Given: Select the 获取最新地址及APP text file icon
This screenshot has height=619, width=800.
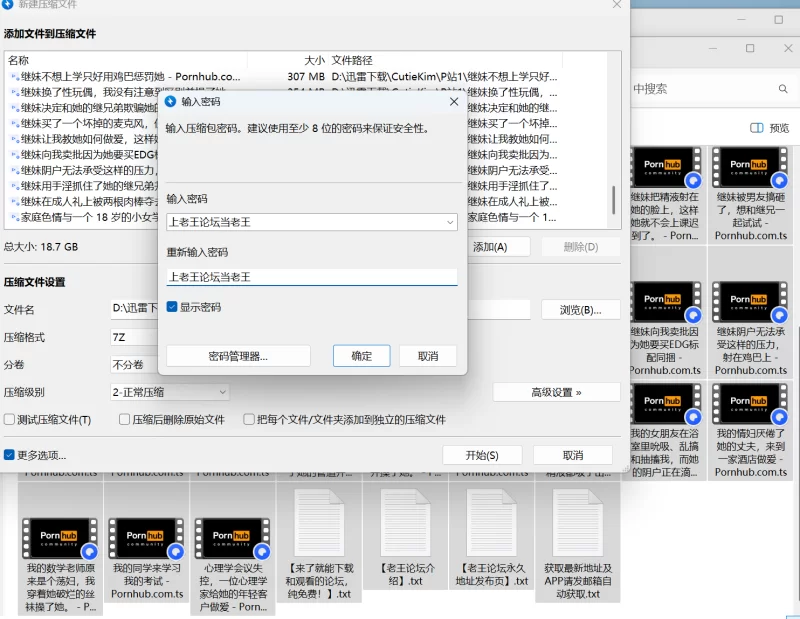Looking at the screenshot, I should (x=574, y=516).
